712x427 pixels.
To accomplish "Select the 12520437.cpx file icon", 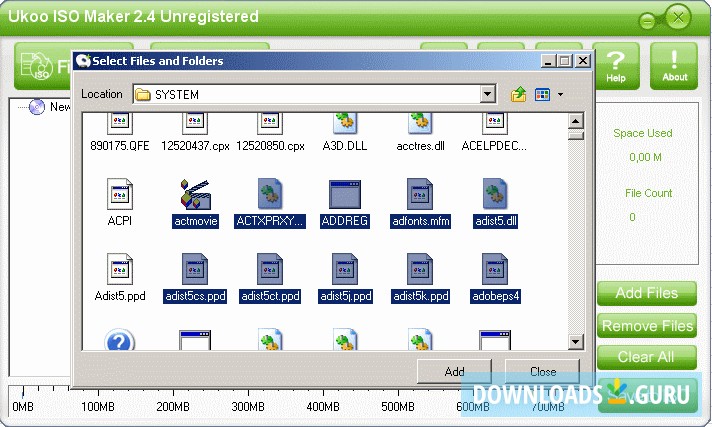I will (x=195, y=124).
